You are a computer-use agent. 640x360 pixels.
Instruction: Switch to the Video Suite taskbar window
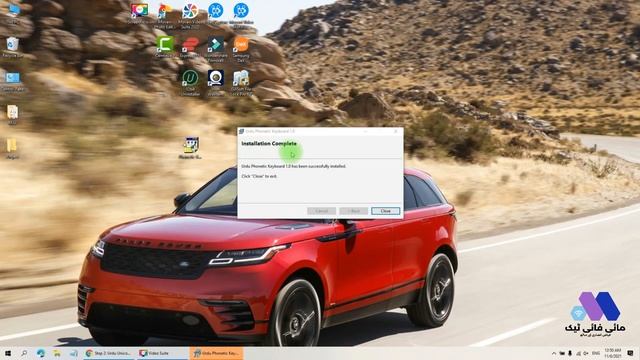(162, 353)
